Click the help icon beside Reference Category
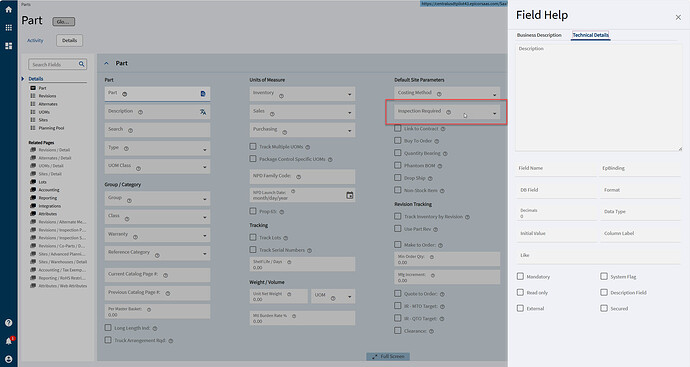690x367 pixels. click(x=157, y=255)
